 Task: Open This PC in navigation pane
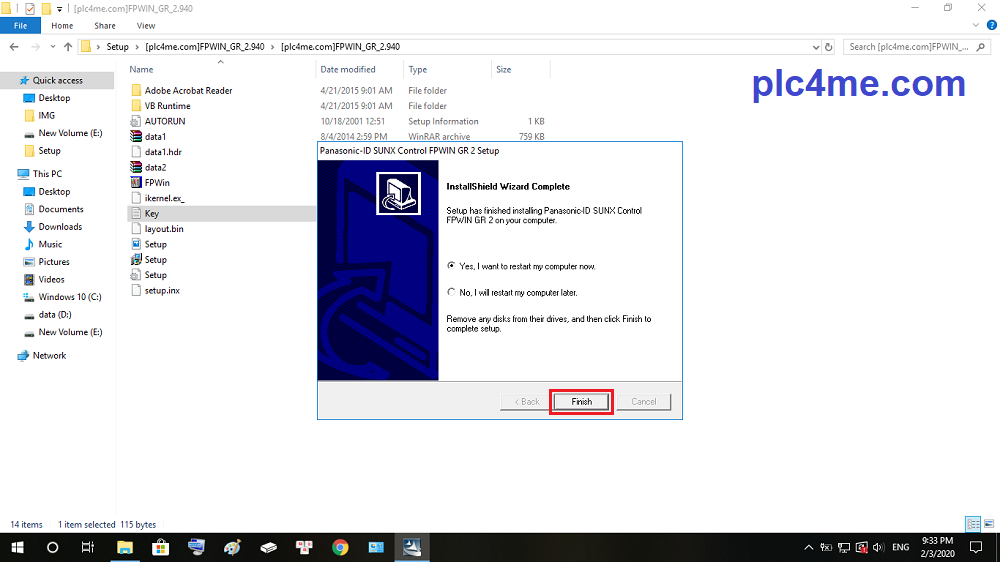pos(47,174)
